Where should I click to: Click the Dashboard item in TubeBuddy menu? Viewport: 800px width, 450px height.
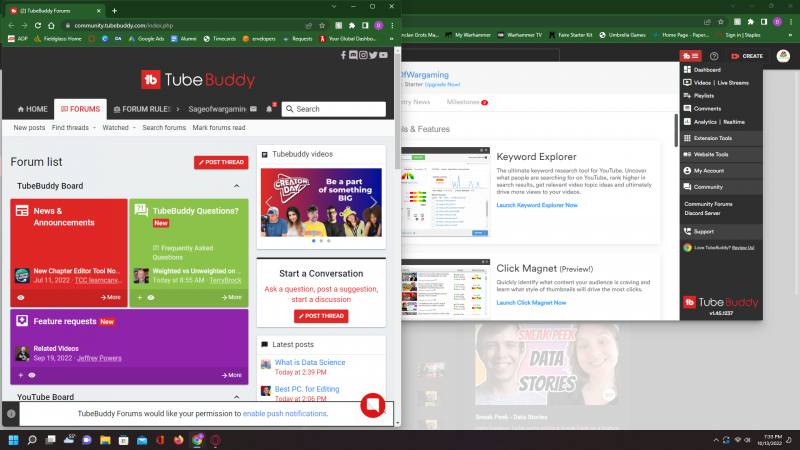coord(708,70)
